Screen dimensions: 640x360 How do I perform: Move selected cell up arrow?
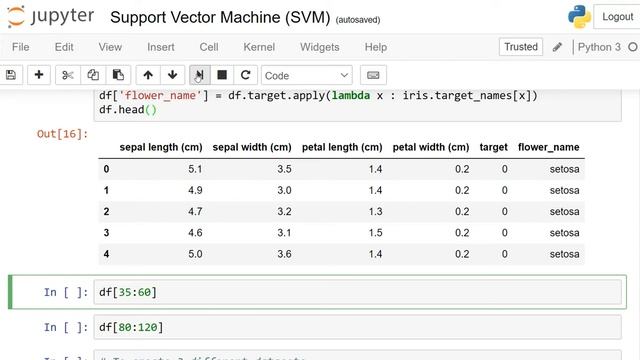tap(148, 75)
